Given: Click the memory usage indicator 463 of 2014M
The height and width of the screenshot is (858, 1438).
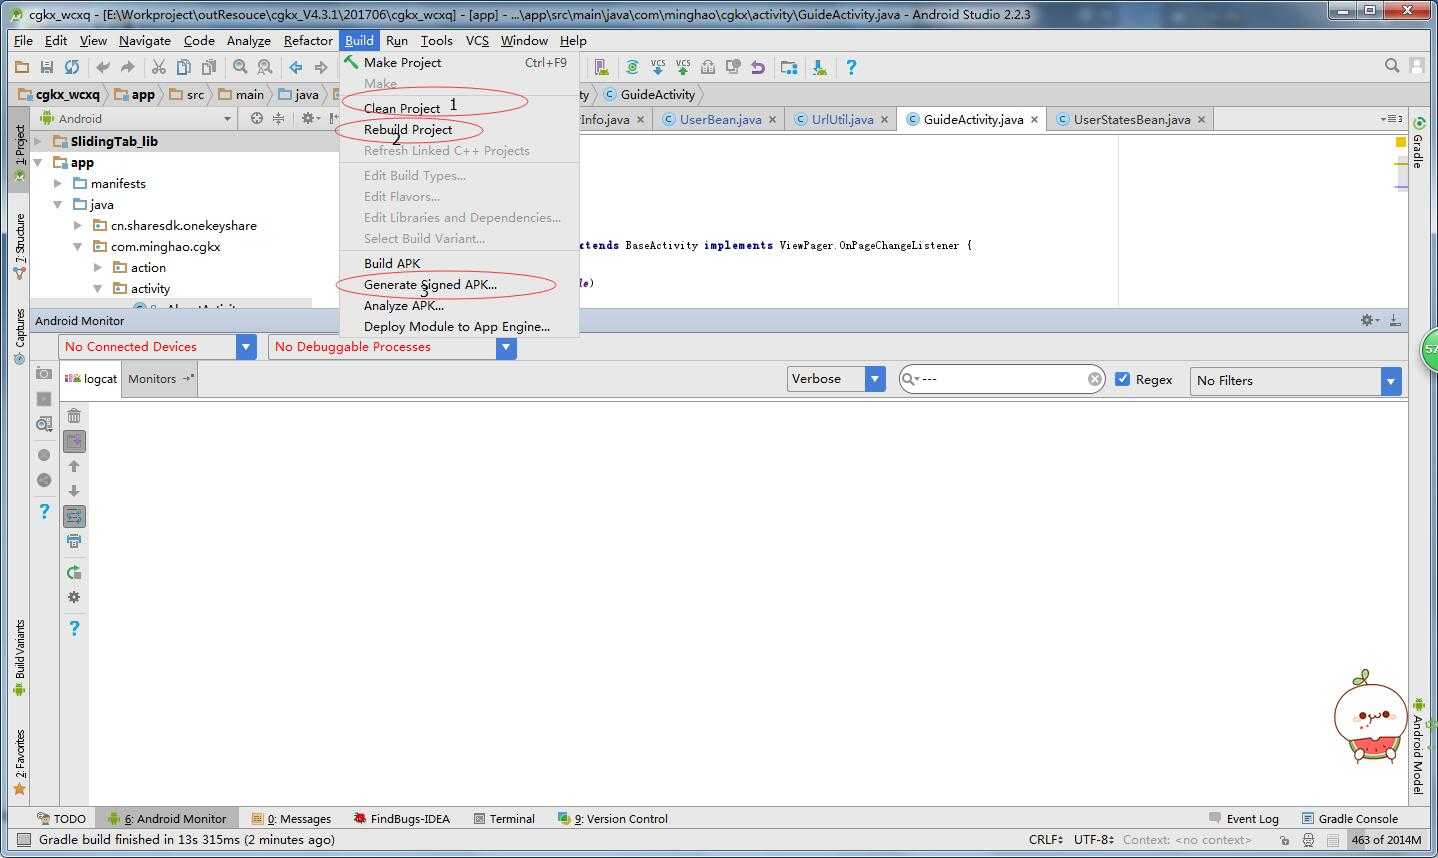Looking at the screenshot, I should click(1386, 839).
